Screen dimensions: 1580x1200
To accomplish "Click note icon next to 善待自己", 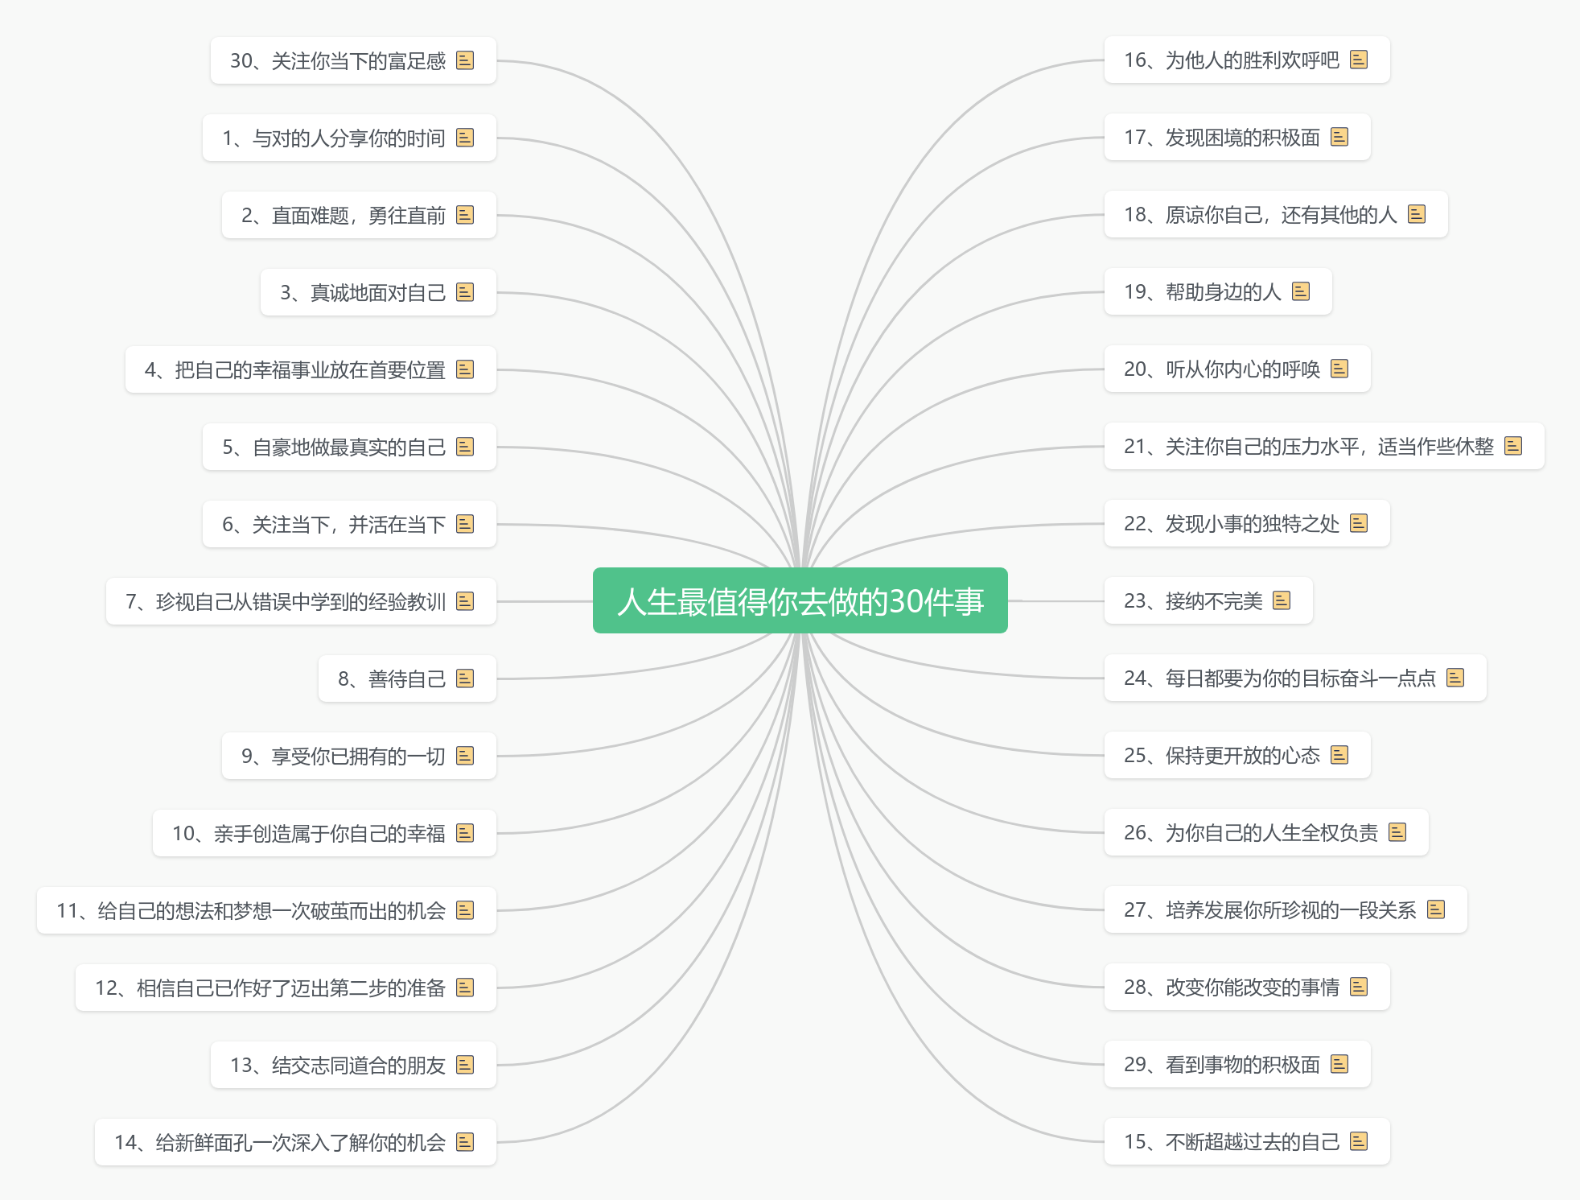I will pyautogui.click(x=465, y=678).
